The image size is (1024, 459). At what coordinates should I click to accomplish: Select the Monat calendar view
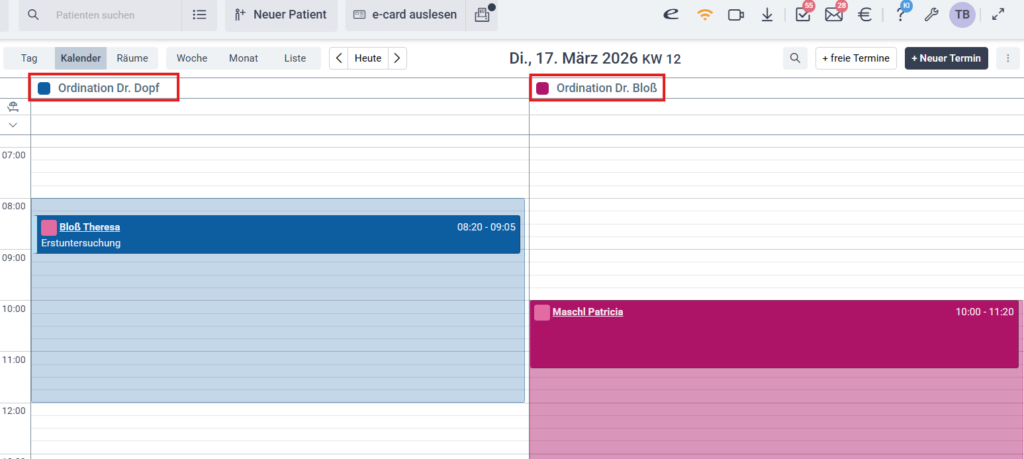(x=243, y=58)
